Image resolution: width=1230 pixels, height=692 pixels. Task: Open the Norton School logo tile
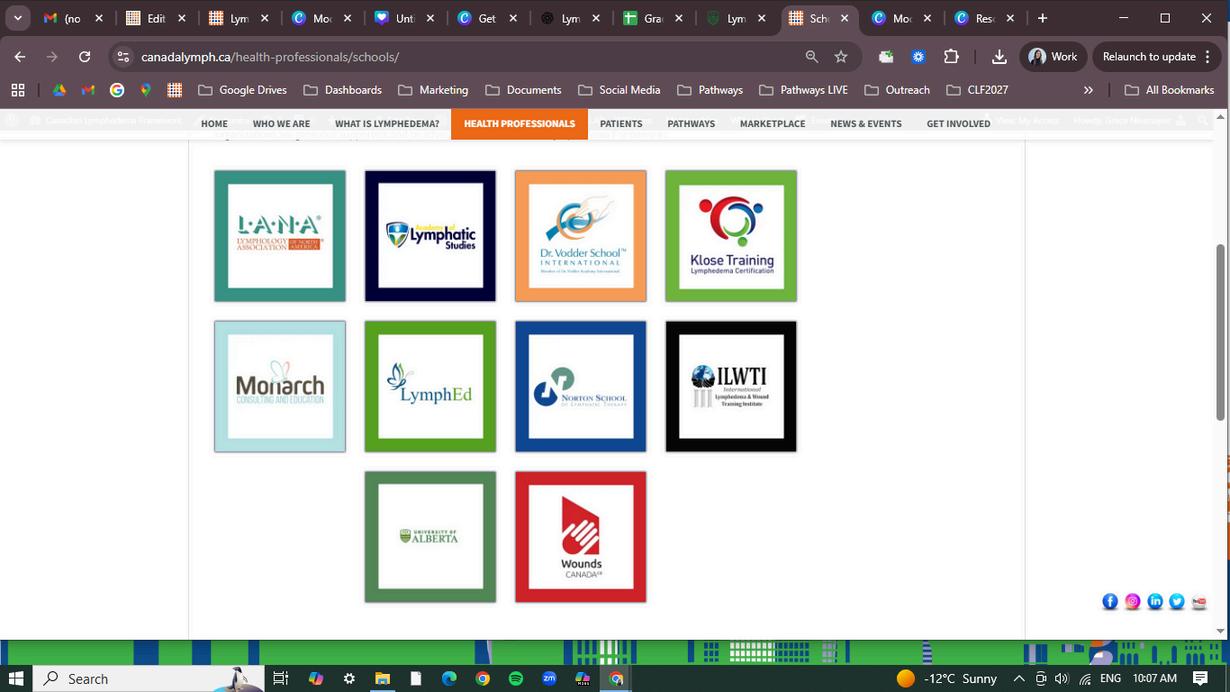(581, 386)
